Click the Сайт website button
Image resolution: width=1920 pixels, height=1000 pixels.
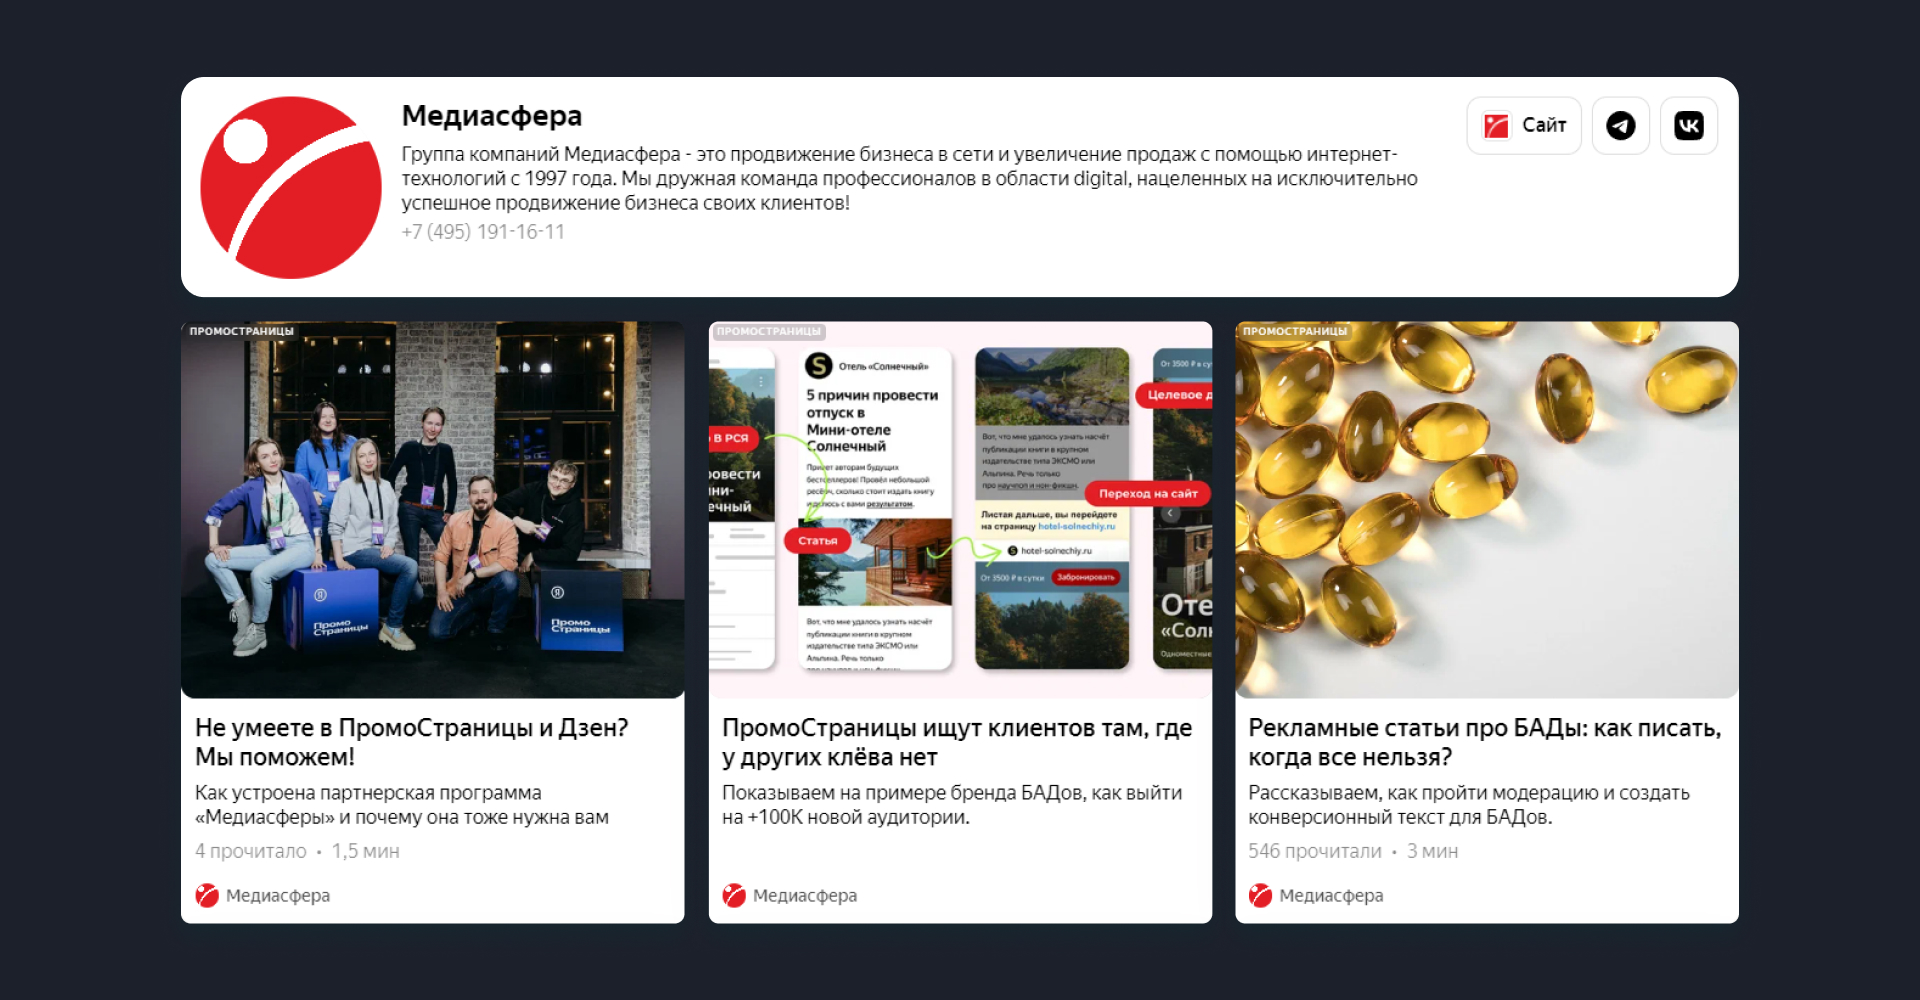1523,126
